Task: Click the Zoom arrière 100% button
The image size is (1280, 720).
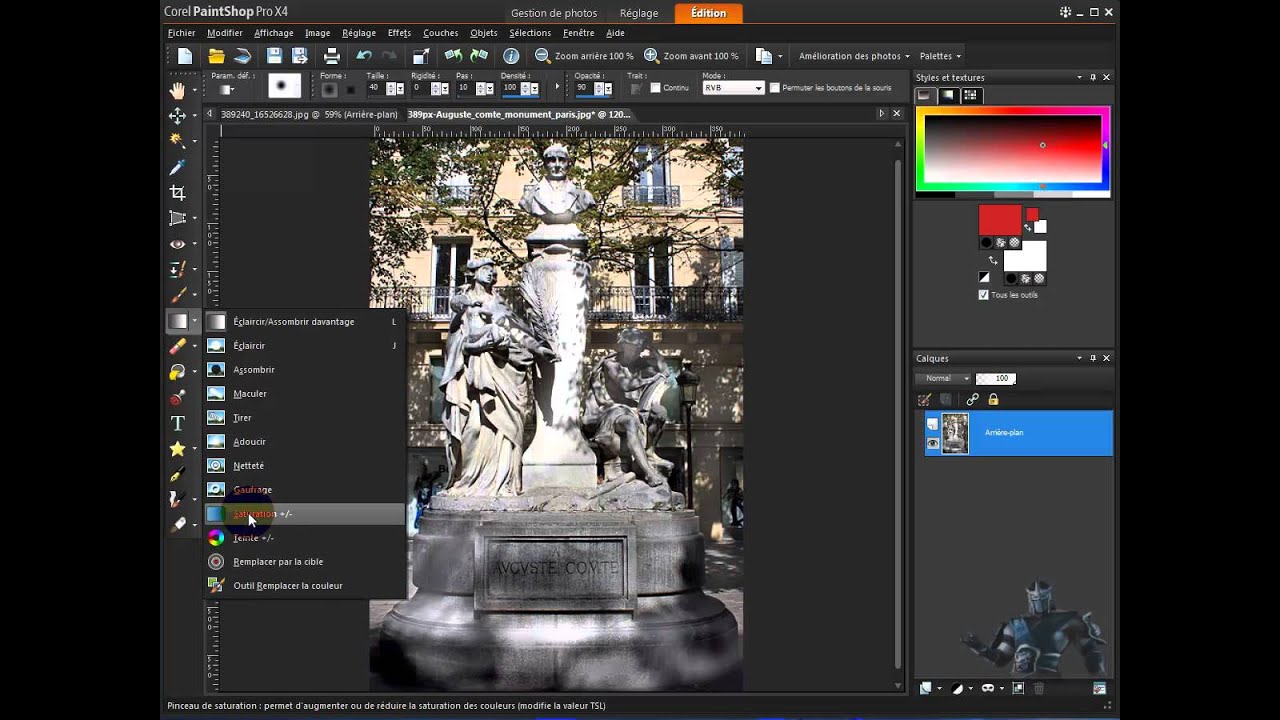Action: (x=584, y=56)
